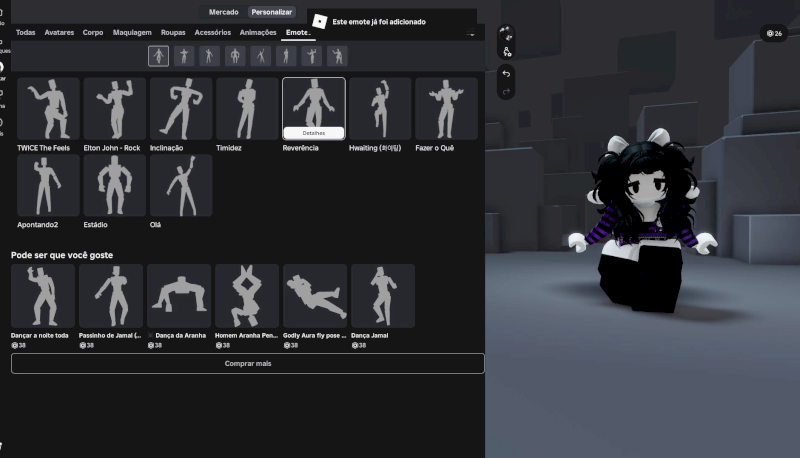Viewport: 800px width, 458px height.
Task: Click the Elton John - Rock label
Action: coord(112,148)
